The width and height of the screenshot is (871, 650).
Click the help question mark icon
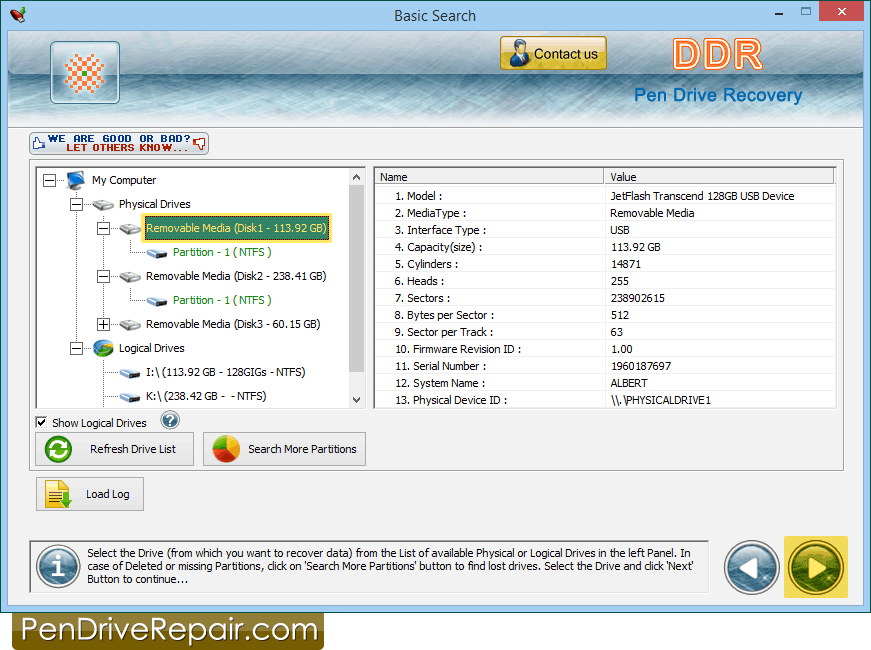[x=170, y=421]
